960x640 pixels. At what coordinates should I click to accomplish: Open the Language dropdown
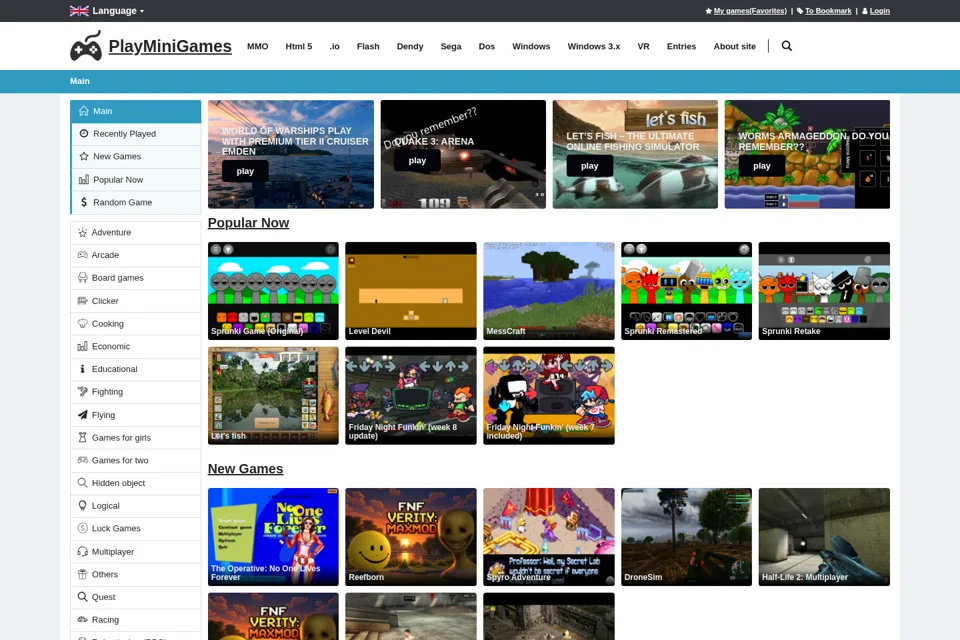pos(107,10)
